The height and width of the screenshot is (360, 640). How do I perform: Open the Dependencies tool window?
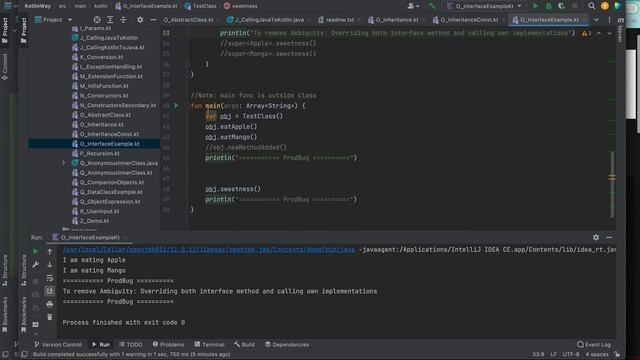[x=287, y=344]
